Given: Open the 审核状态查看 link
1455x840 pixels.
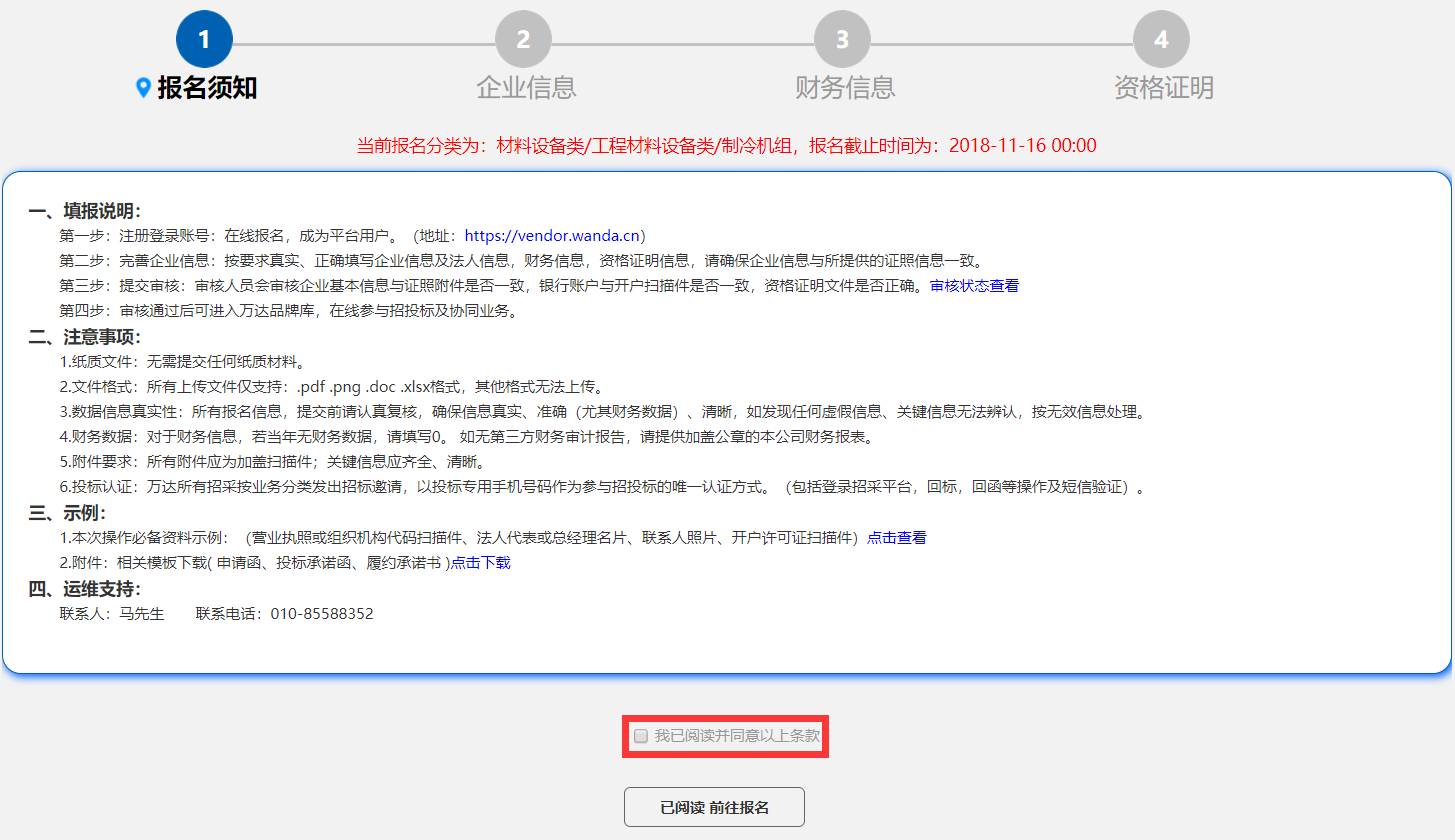Looking at the screenshot, I should click(x=974, y=286).
